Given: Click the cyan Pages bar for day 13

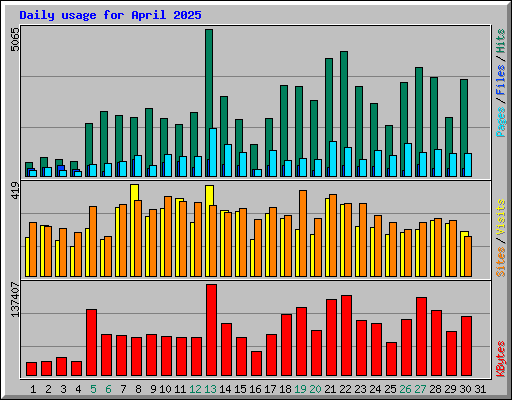Looking at the screenshot, I should coord(213,152).
